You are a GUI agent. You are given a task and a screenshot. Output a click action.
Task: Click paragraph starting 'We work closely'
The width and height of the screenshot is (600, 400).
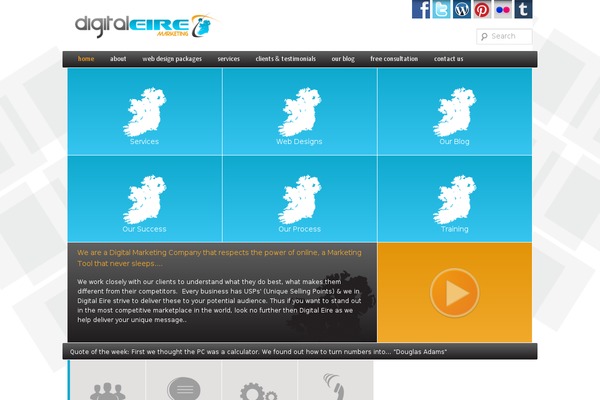[x=219, y=301]
